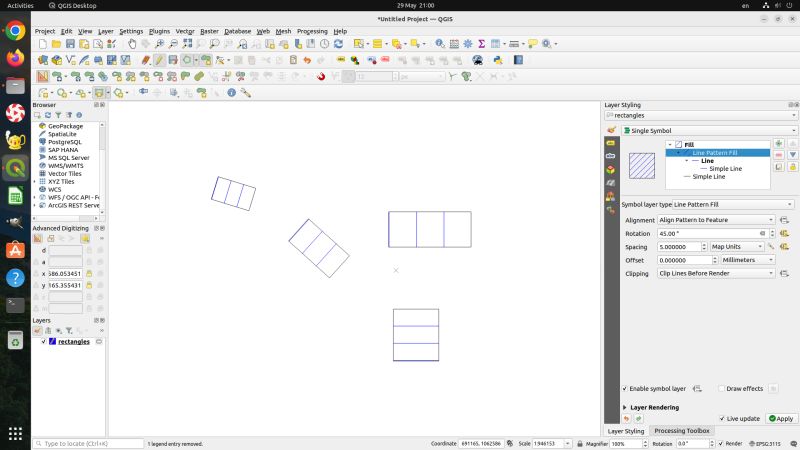Open the rectangles layer selector dropdown
The width and height of the screenshot is (800, 450).
point(701,115)
